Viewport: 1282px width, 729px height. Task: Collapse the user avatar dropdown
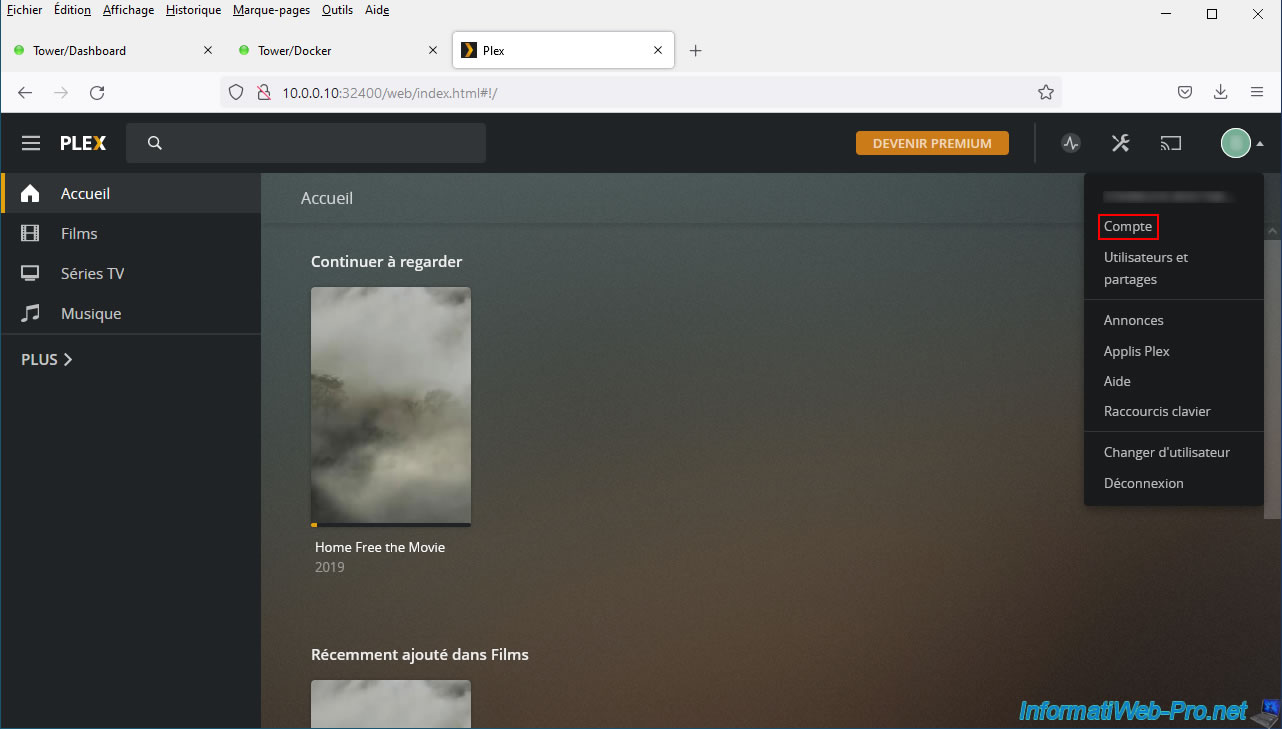pos(1242,143)
